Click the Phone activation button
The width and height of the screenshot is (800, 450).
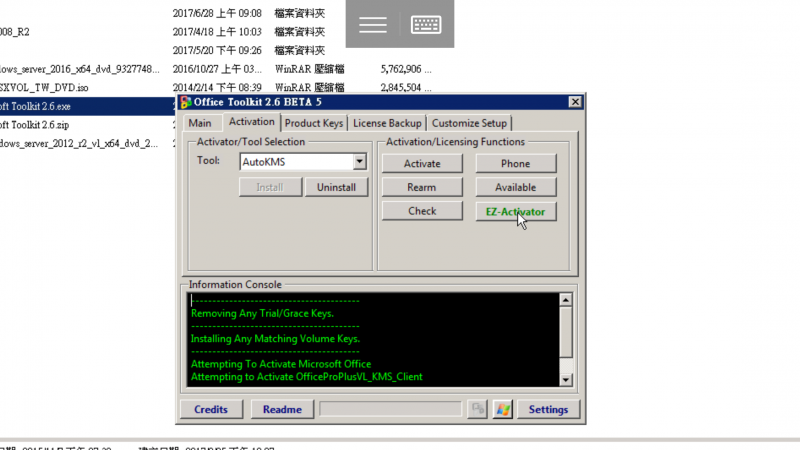[x=515, y=163]
